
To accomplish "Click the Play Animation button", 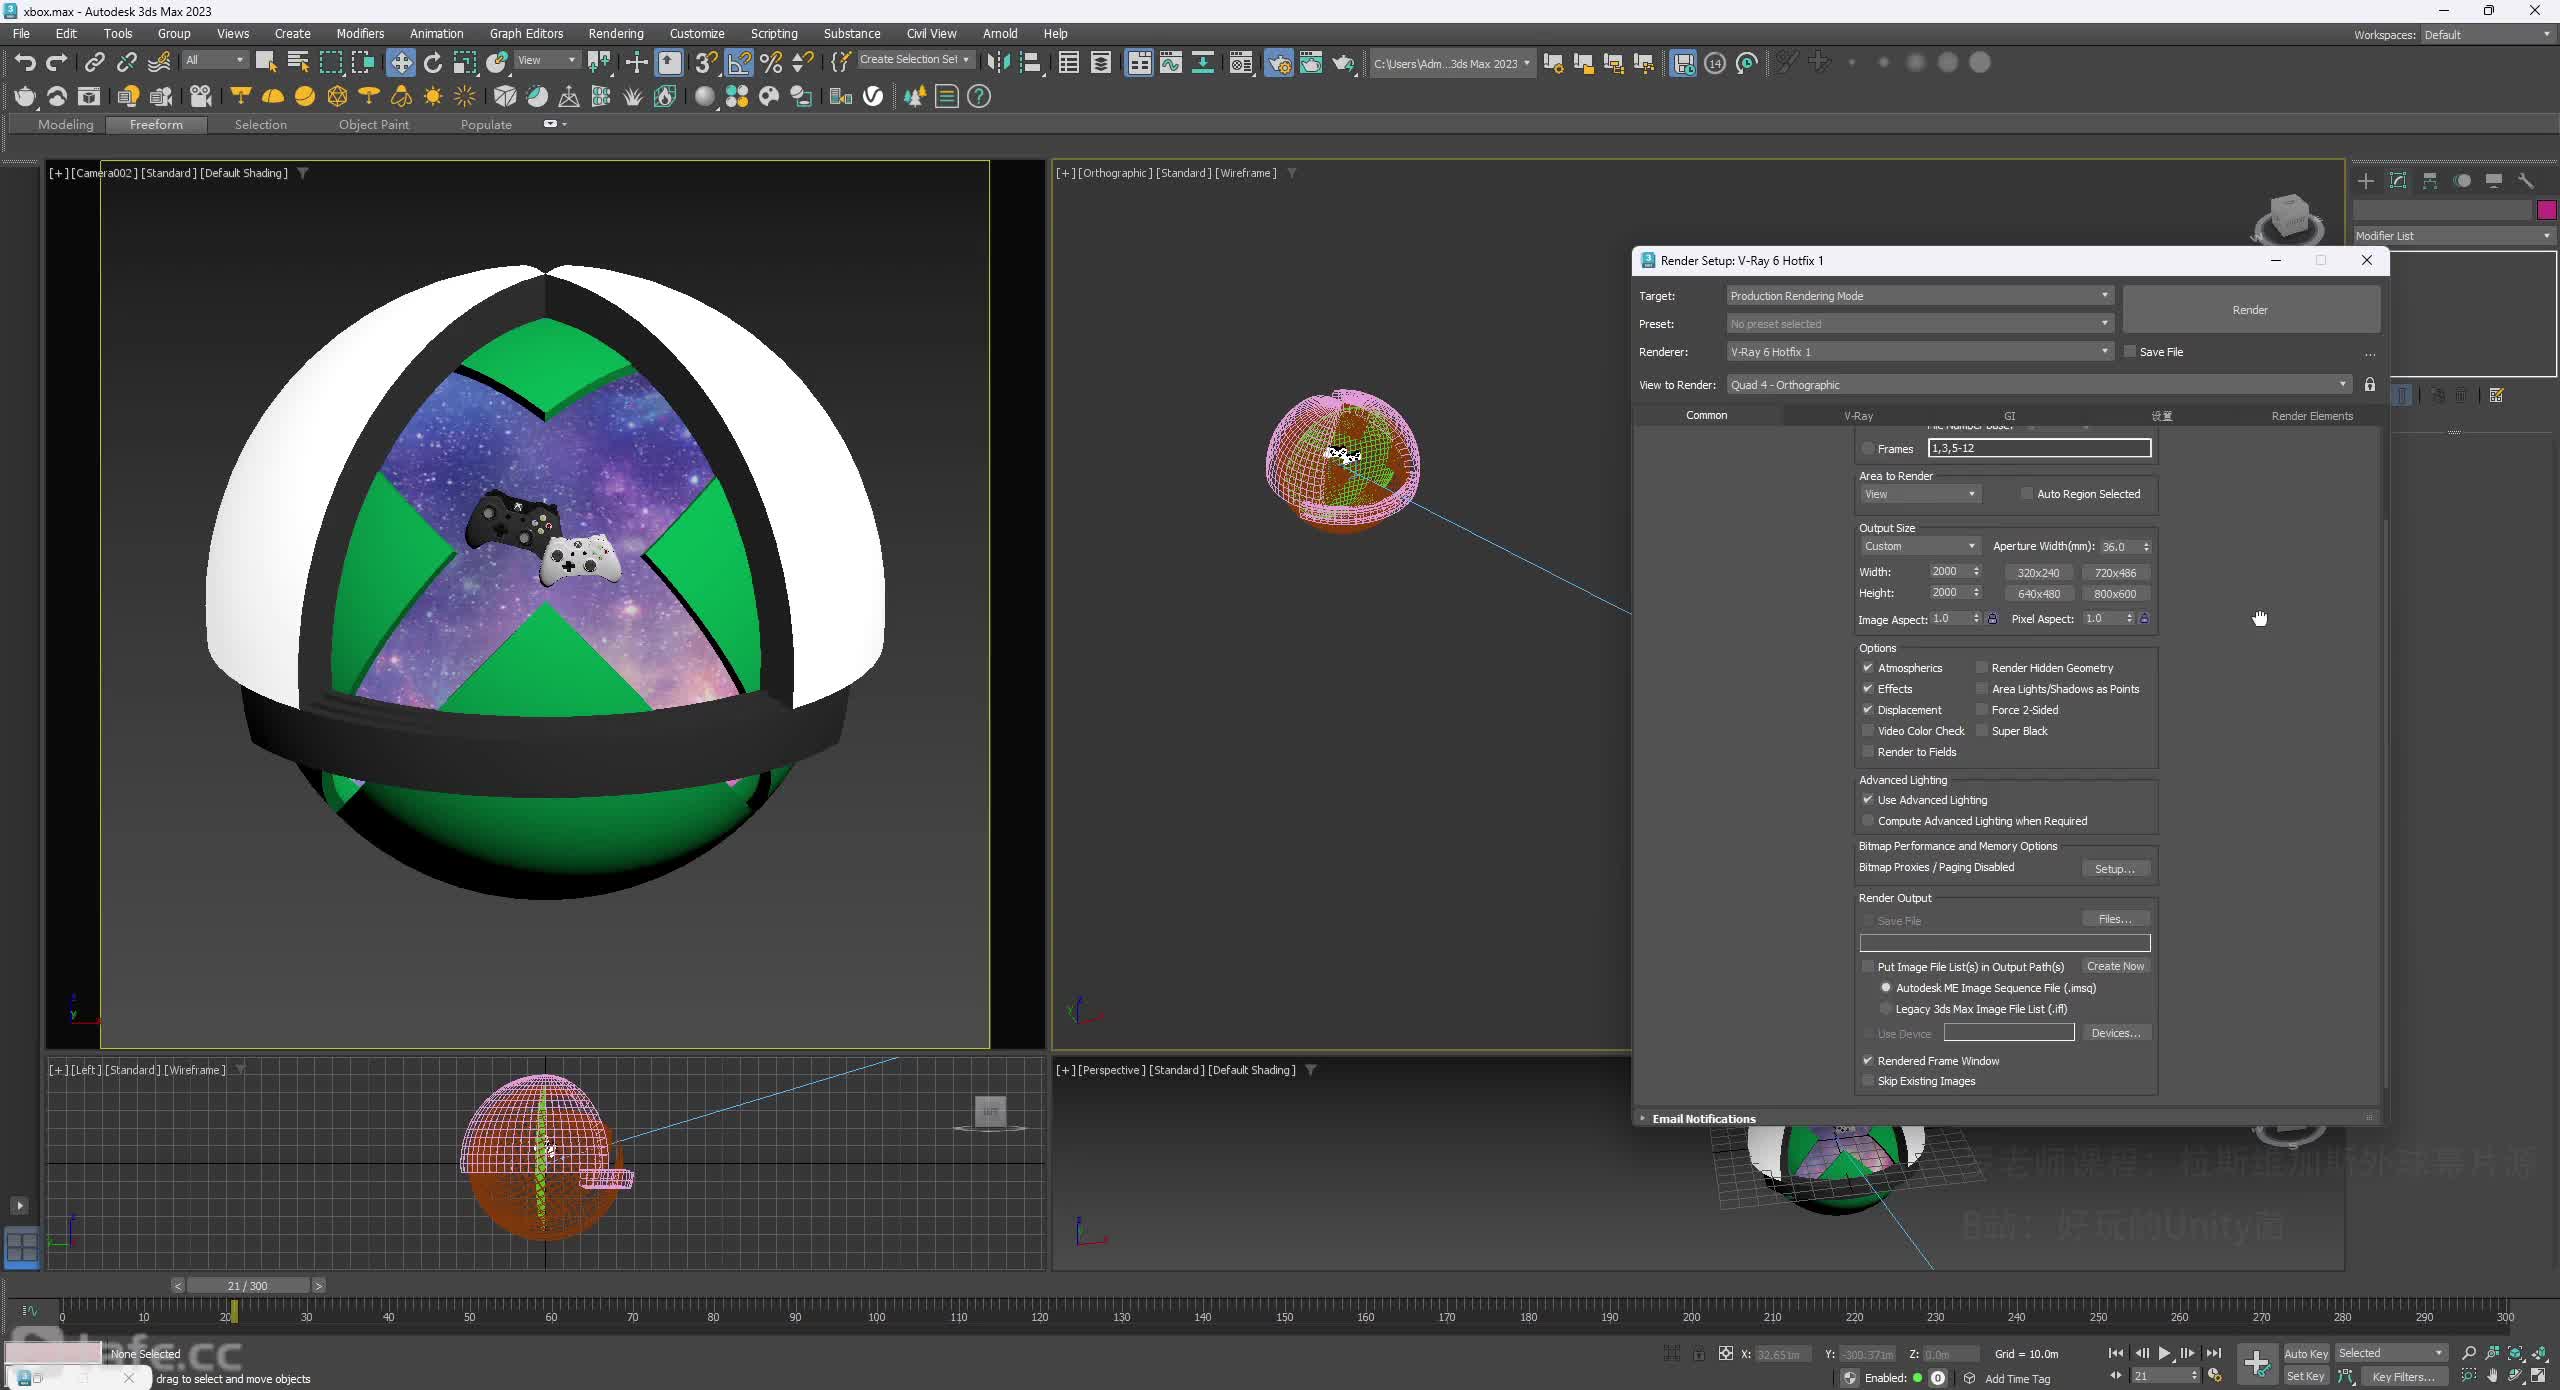I will [x=2164, y=1353].
